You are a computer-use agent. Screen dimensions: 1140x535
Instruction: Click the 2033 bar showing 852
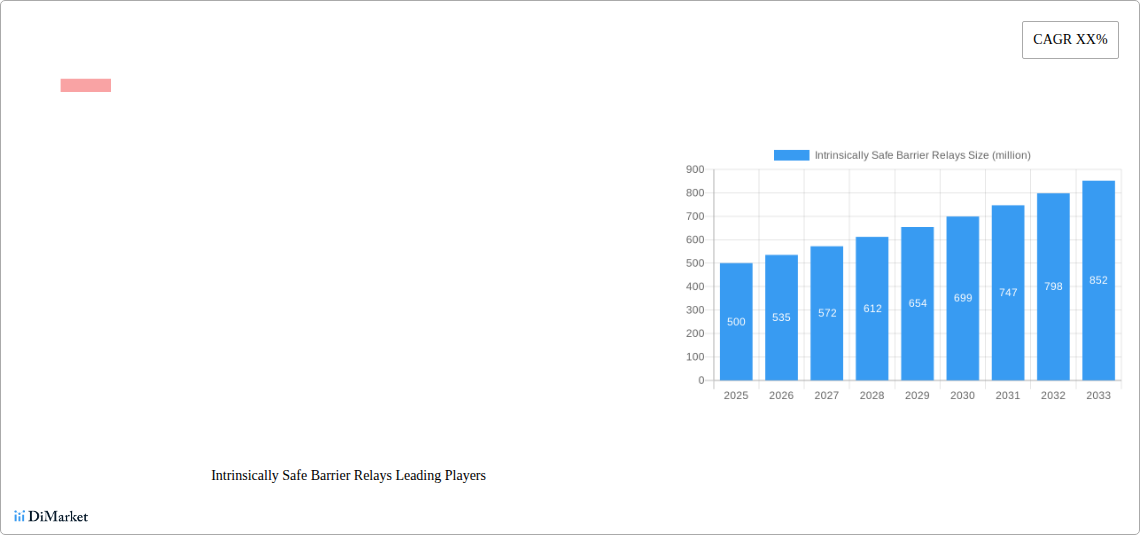pyautogui.click(x=1098, y=281)
